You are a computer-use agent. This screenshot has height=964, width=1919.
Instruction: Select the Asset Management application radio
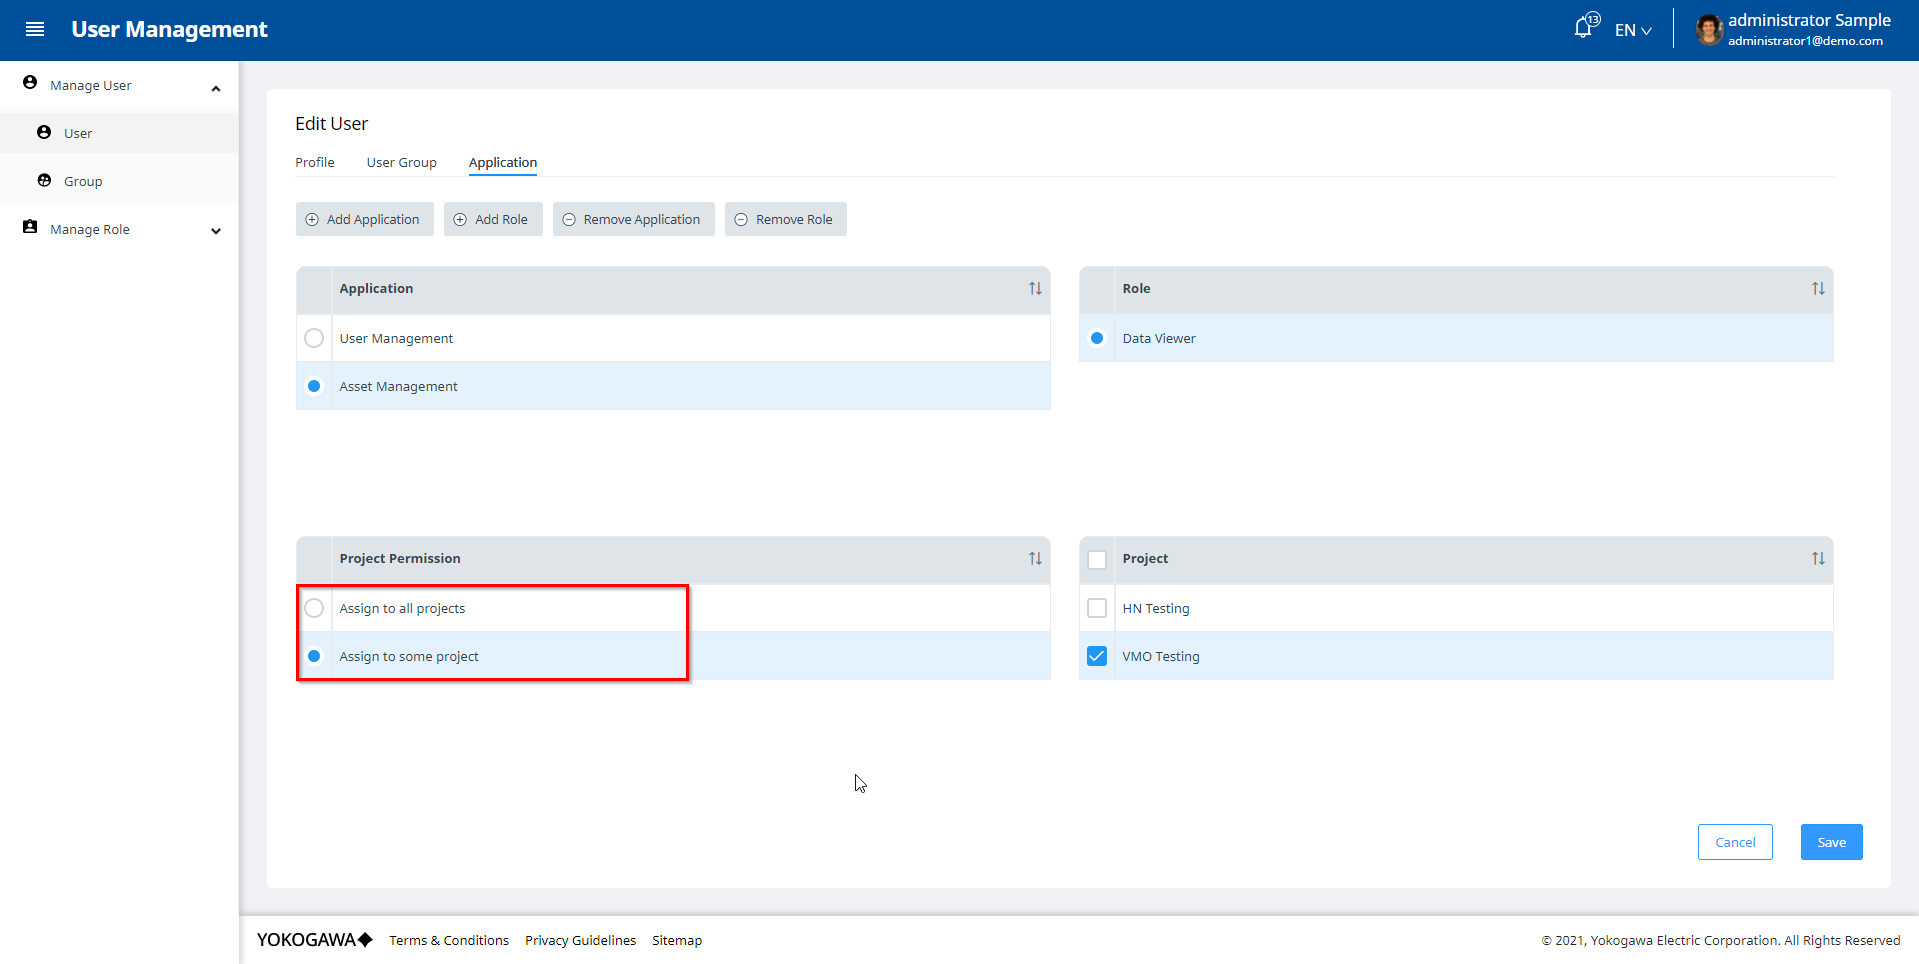(314, 386)
